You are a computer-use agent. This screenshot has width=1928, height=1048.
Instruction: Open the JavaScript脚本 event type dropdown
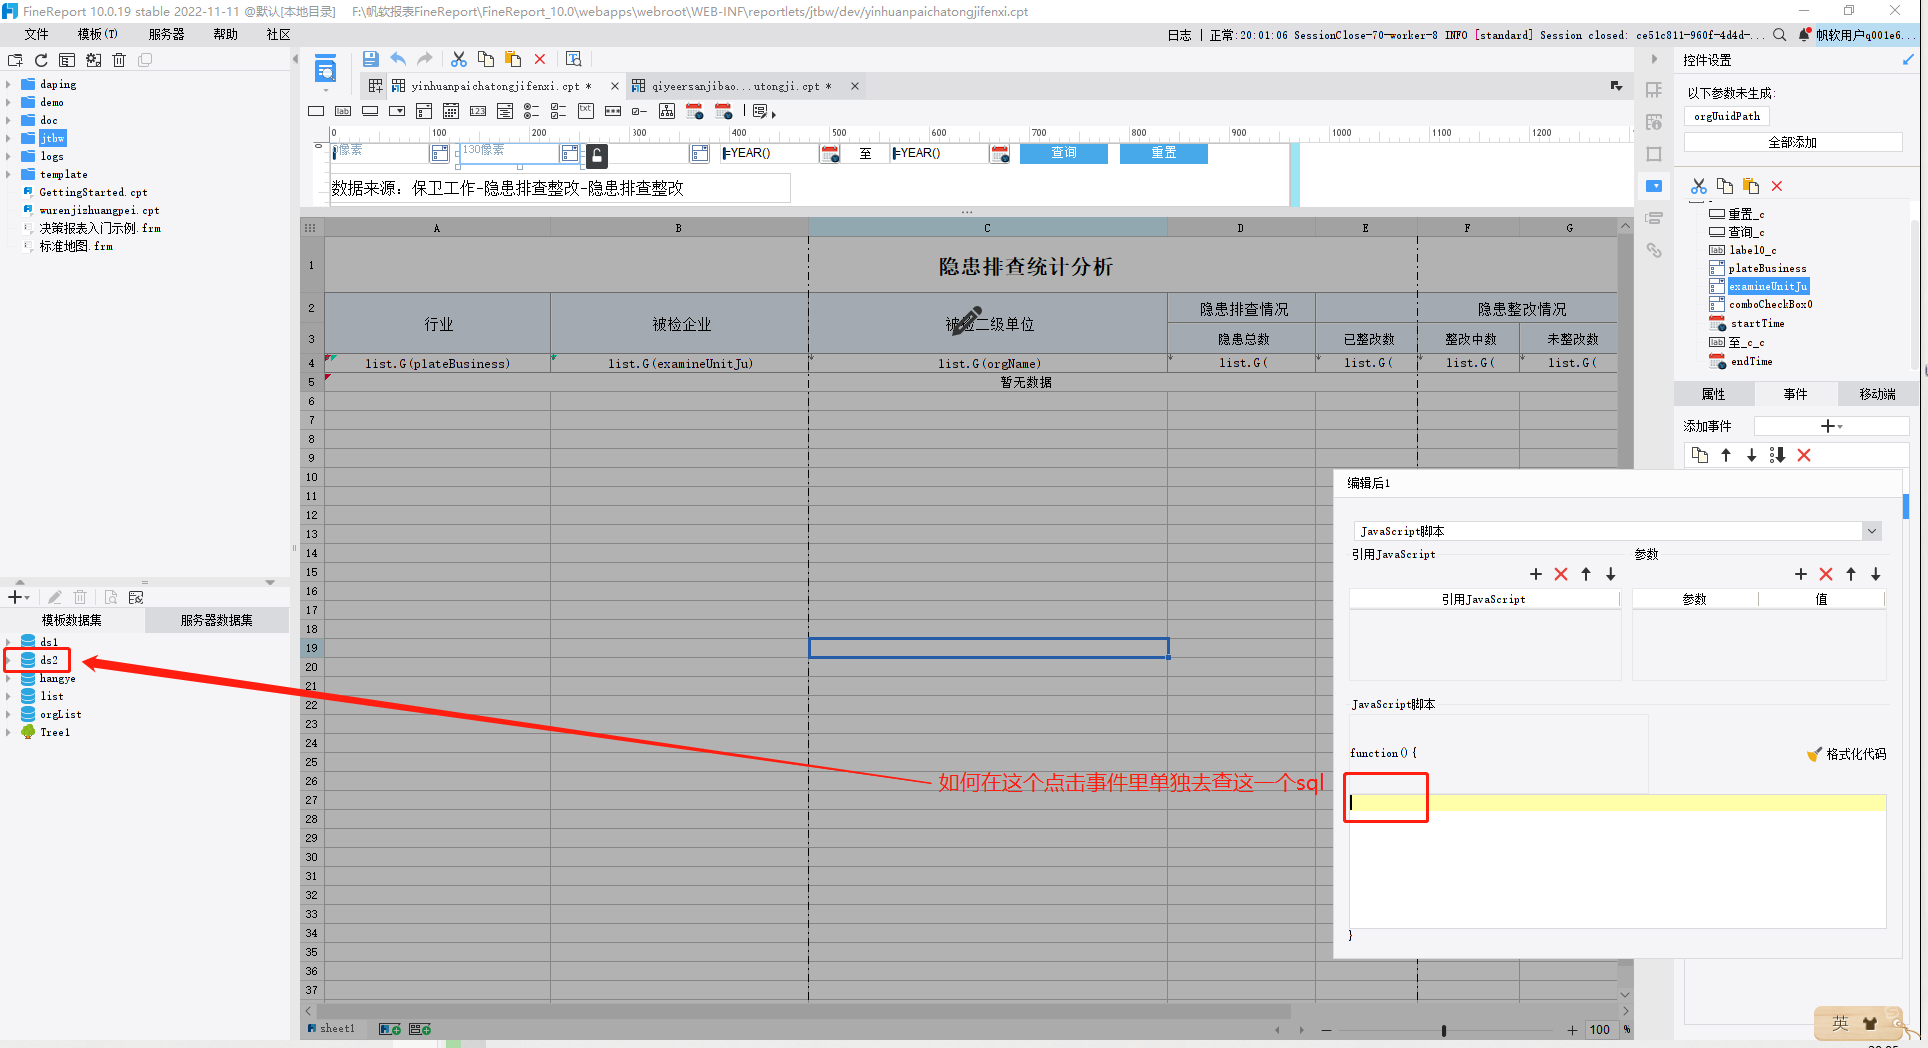pos(1872,531)
